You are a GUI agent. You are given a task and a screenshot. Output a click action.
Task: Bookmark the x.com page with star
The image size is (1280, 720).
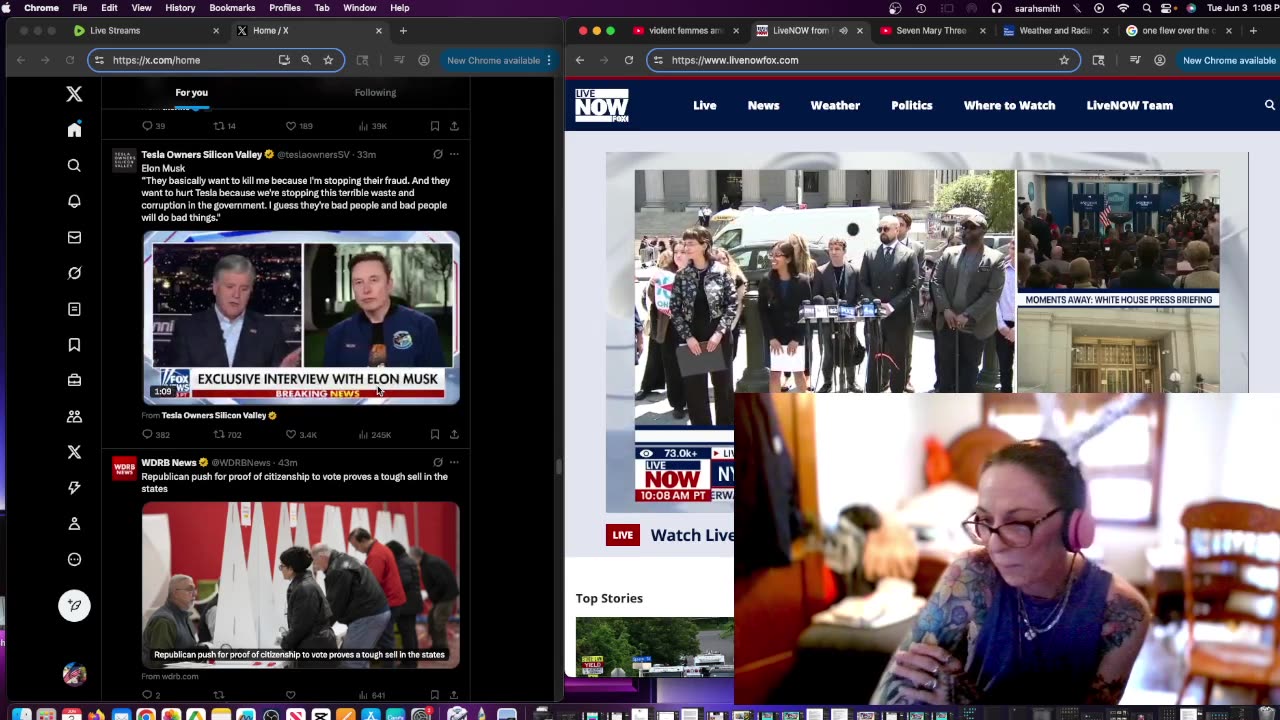[328, 60]
